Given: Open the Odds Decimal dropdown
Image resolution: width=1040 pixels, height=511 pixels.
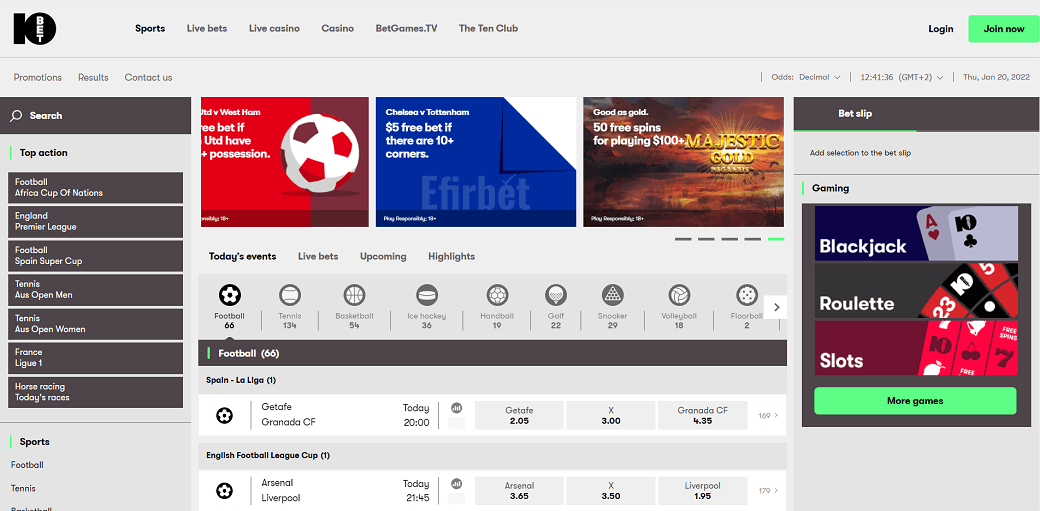Looking at the screenshot, I should click(x=807, y=77).
